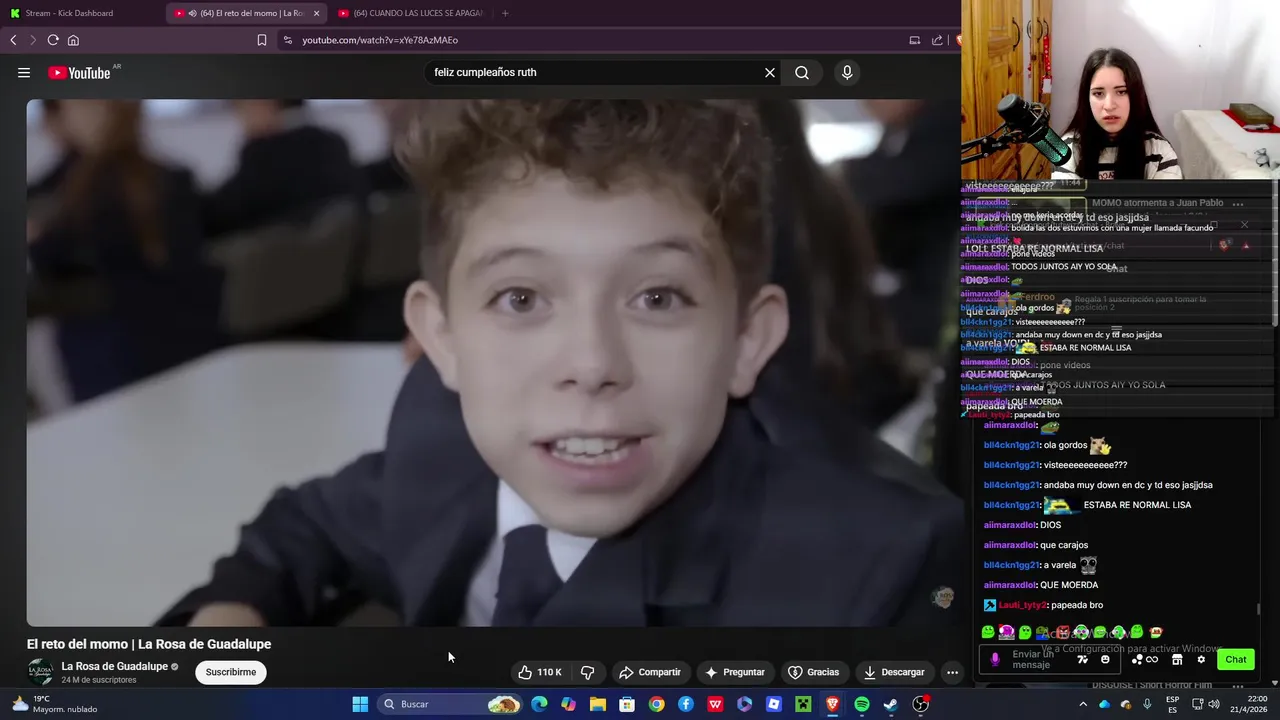Dislike the video with thumbs-down

coord(588,672)
